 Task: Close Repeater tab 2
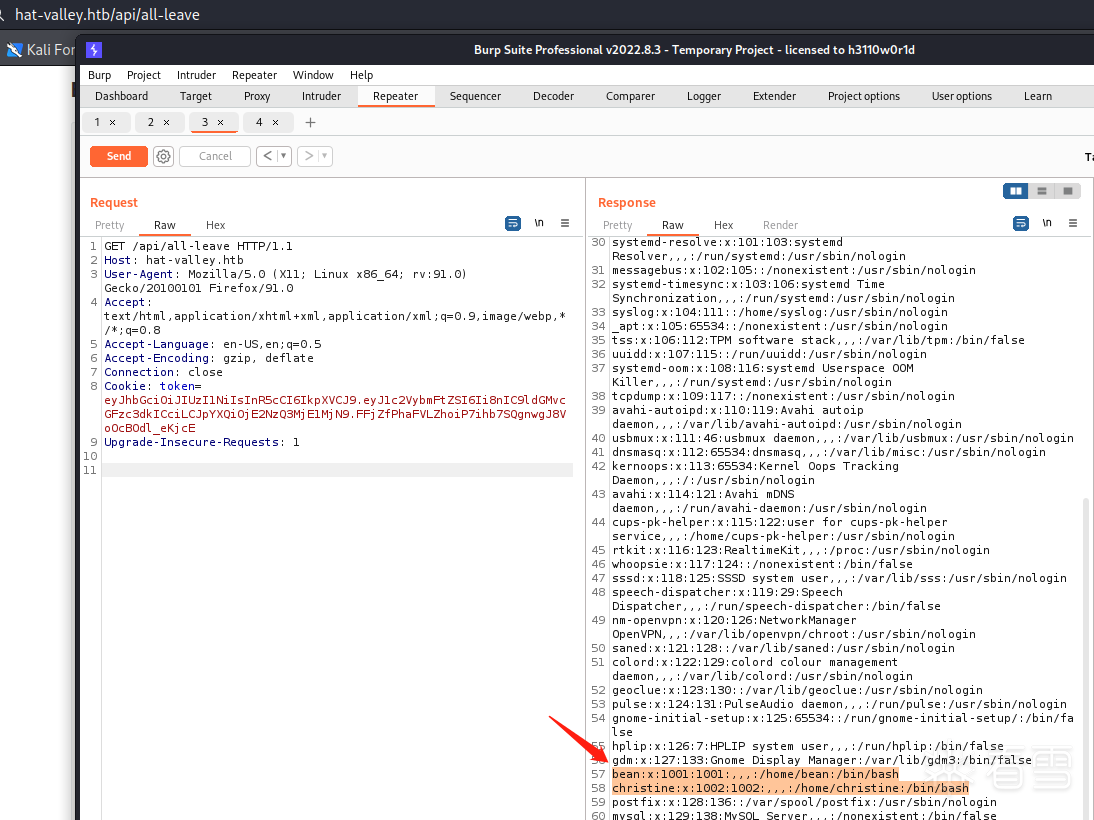(x=167, y=122)
